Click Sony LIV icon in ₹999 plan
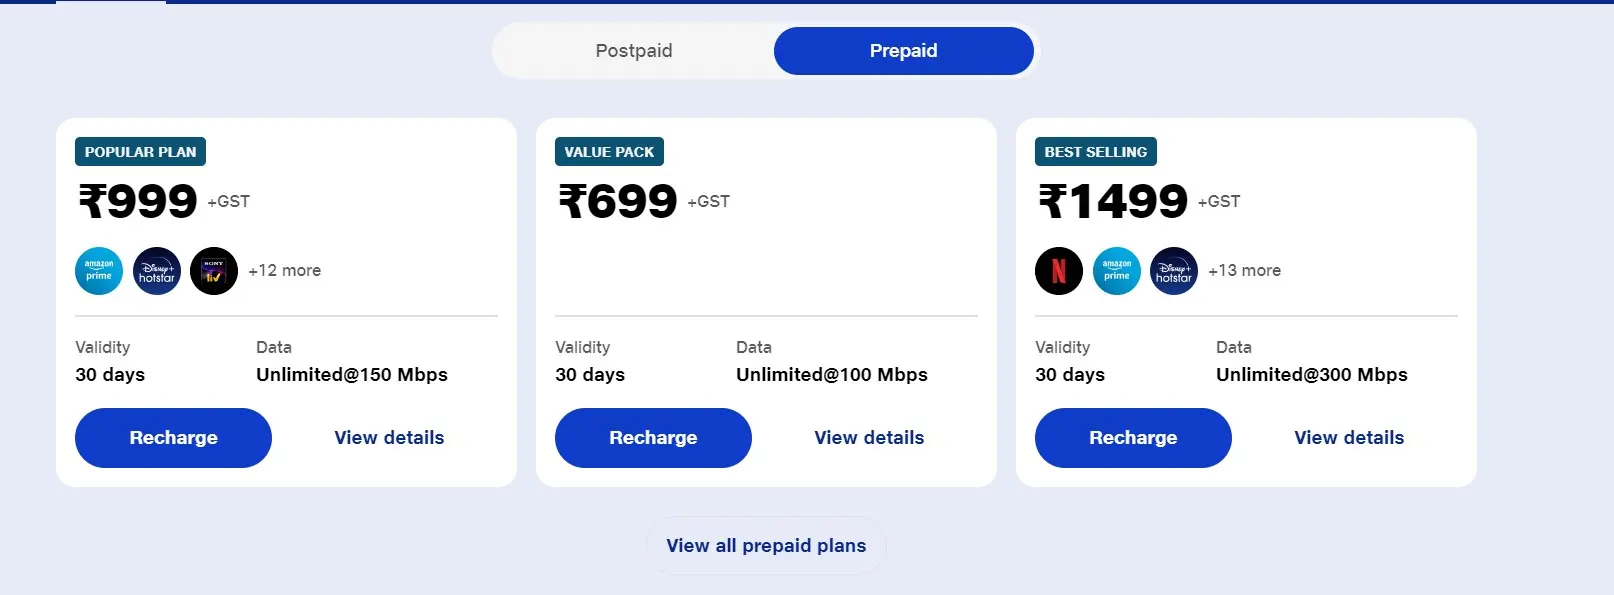The image size is (1614, 595). (214, 271)
